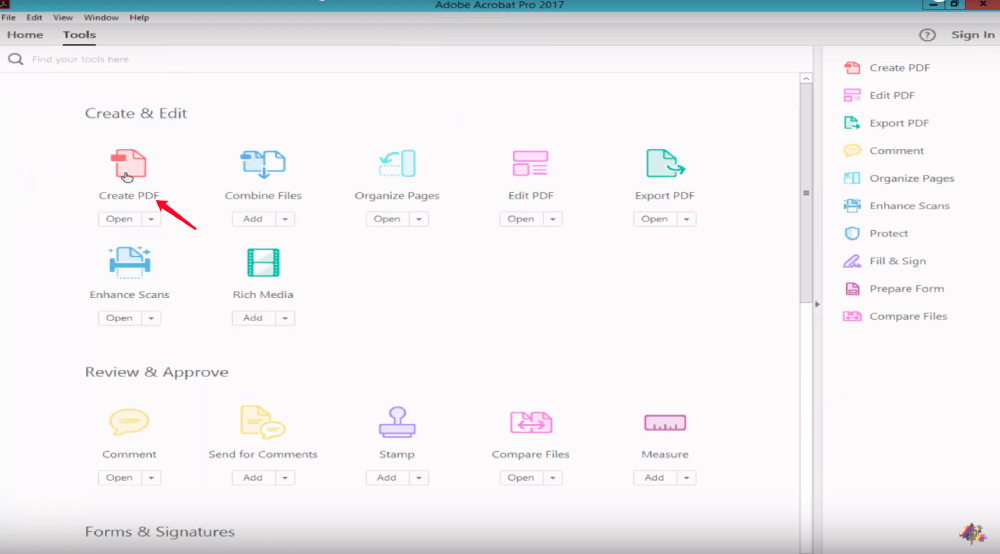This screenshot has height=554, width=1000.
Task: Click the Rich Media film icon
Action: 263,263
